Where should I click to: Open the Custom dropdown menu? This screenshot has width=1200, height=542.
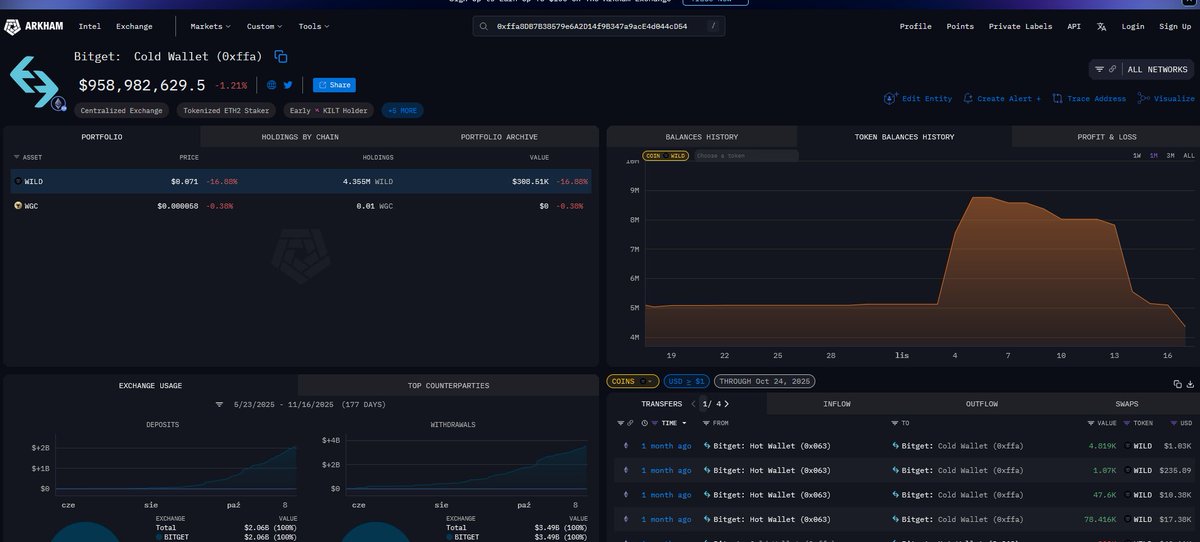point(264,27)
